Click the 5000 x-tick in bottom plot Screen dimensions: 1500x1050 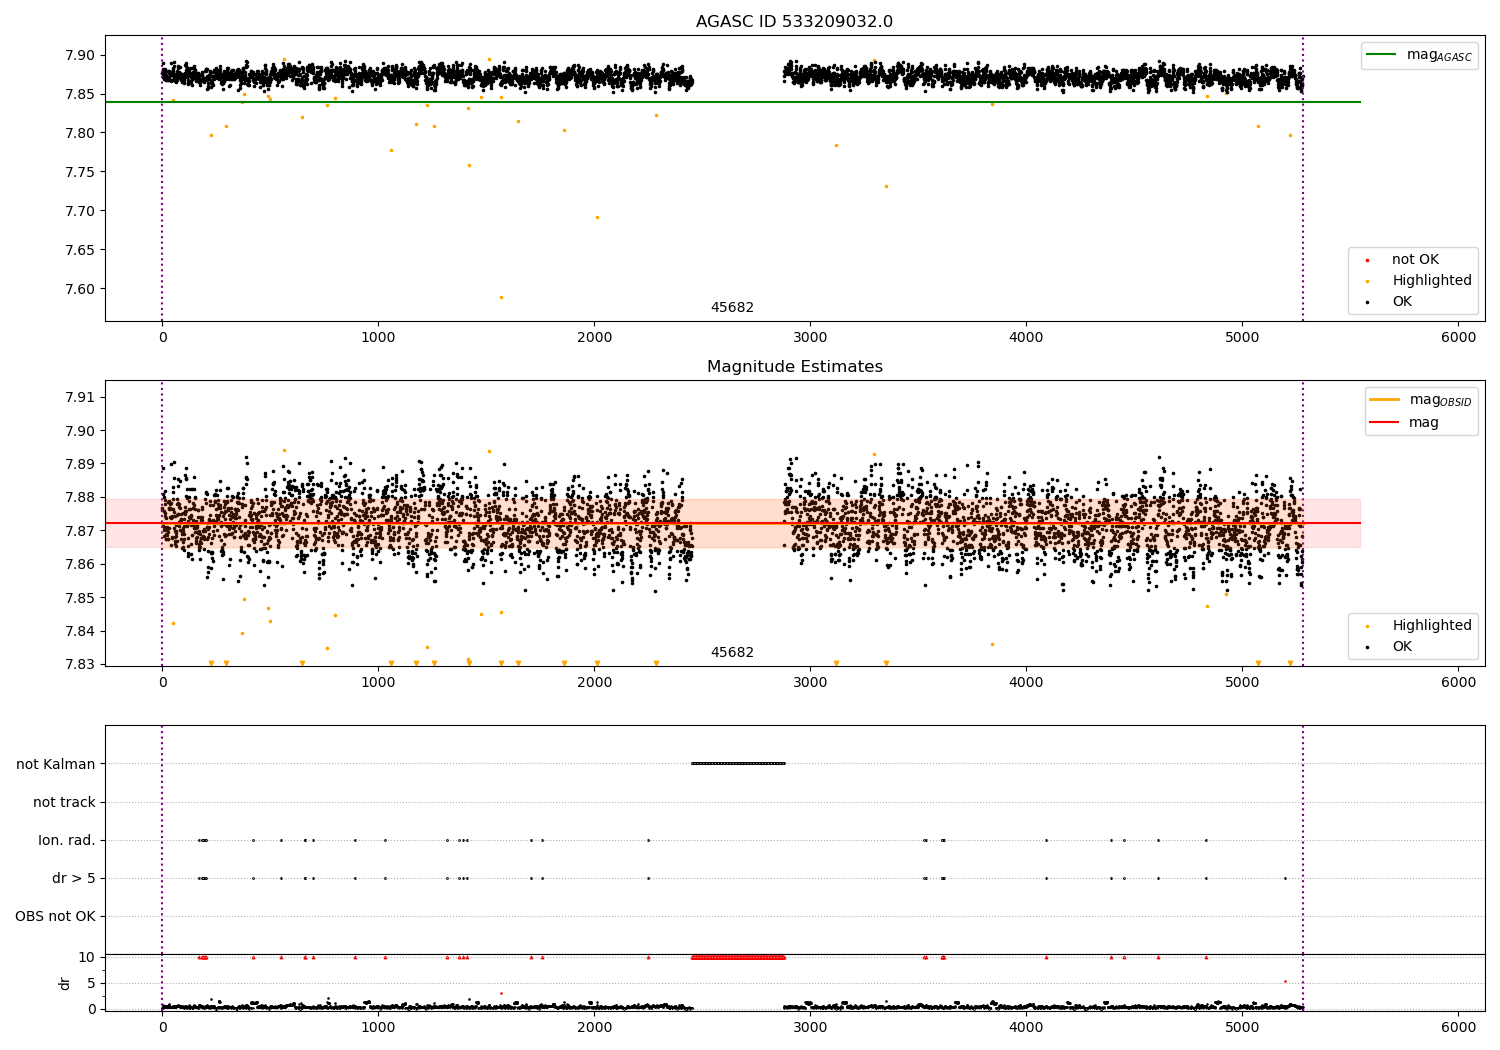1242,1027
